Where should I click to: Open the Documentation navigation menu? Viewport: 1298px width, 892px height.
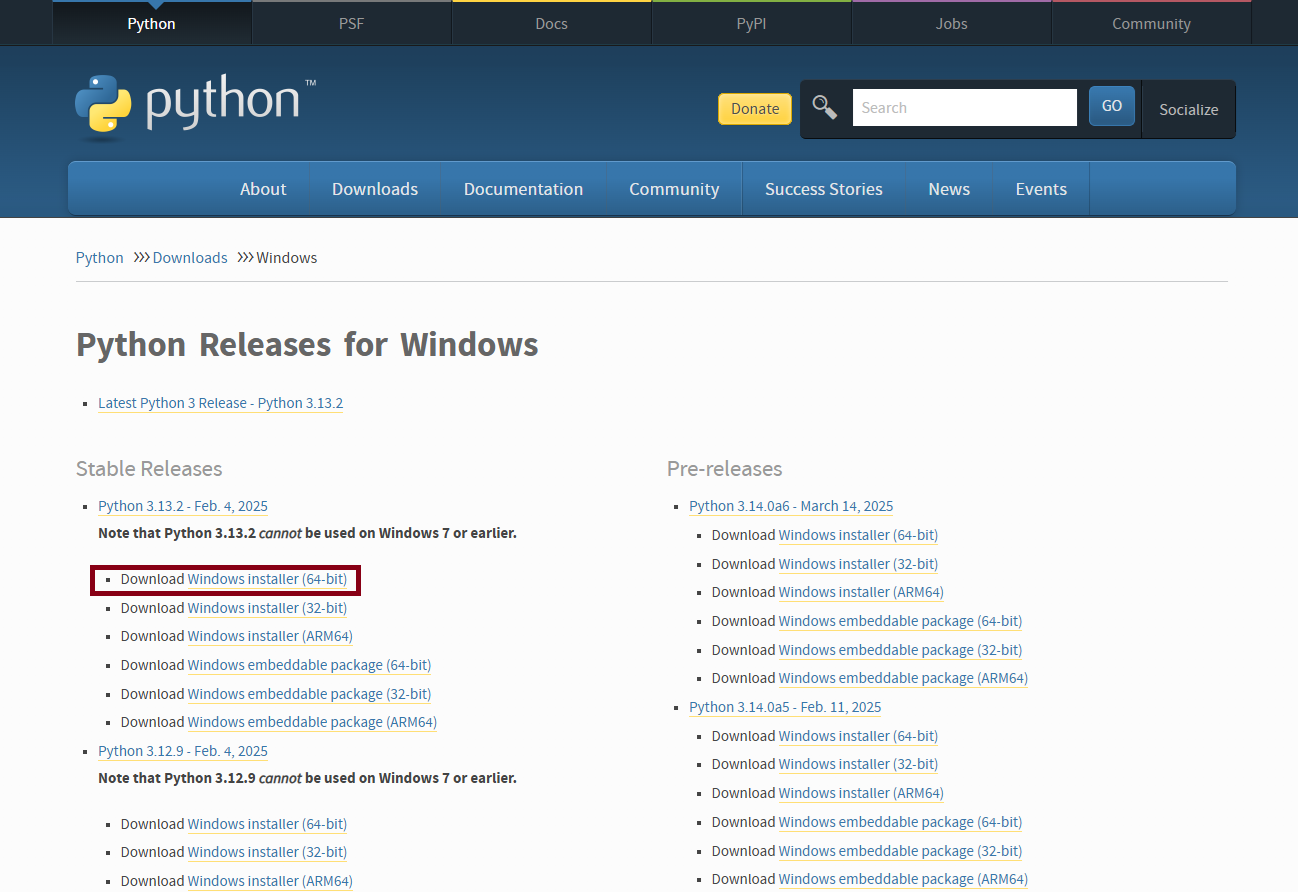523,189
